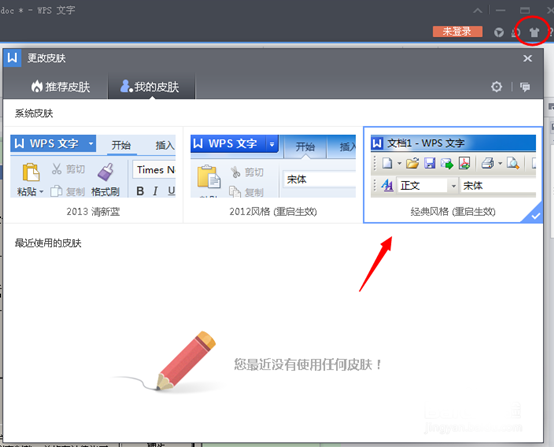Click the checked 经典风格 skin checkmark
Screen dimensions: 554x447
pos(536,216)
